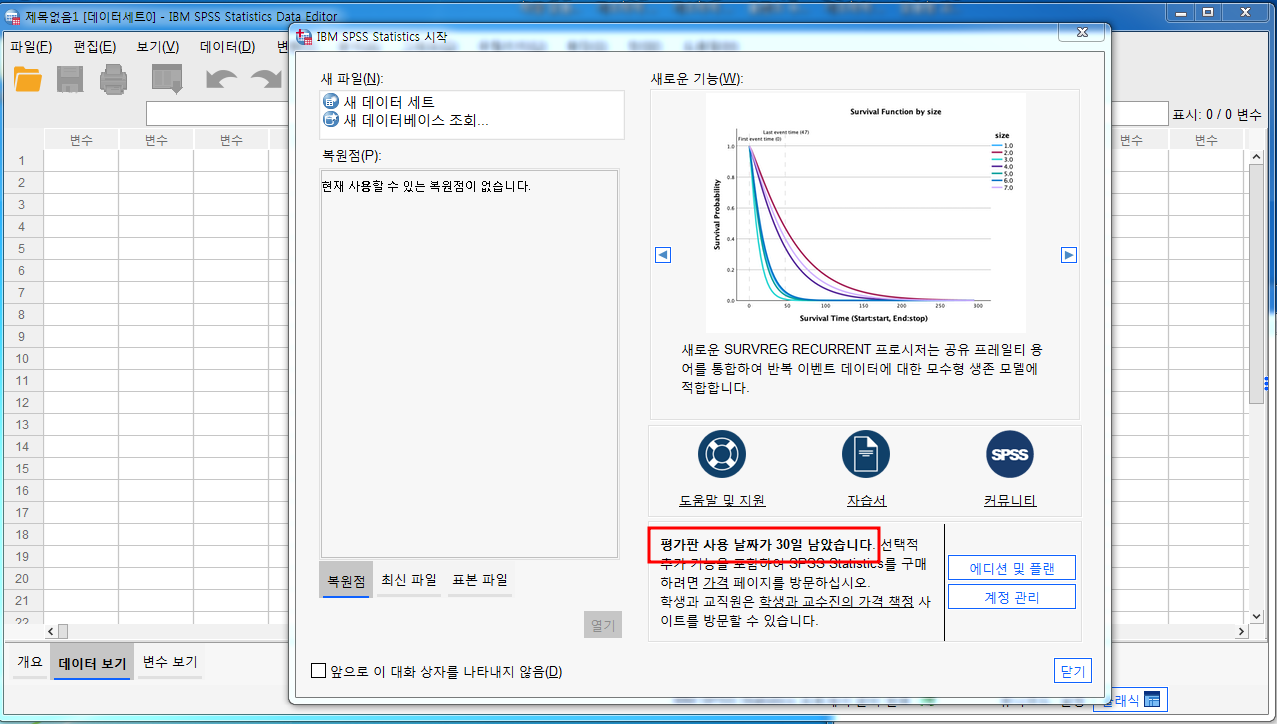
Task: Open the 보기(V) menu
Action: tap(158, 46)
